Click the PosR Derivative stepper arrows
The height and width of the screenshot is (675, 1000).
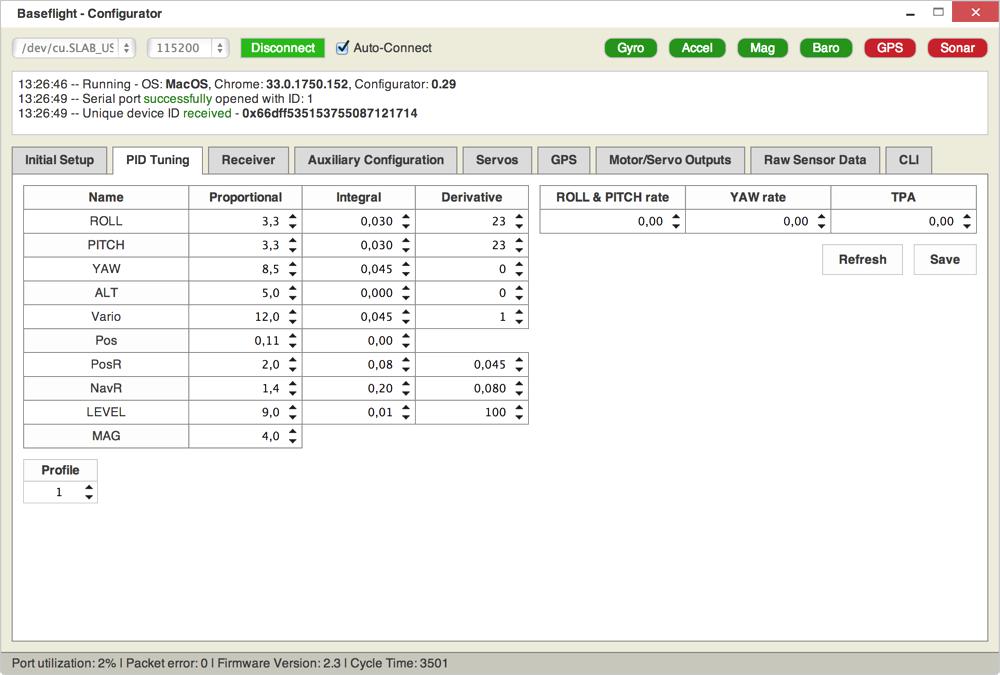tap(519, 364)
